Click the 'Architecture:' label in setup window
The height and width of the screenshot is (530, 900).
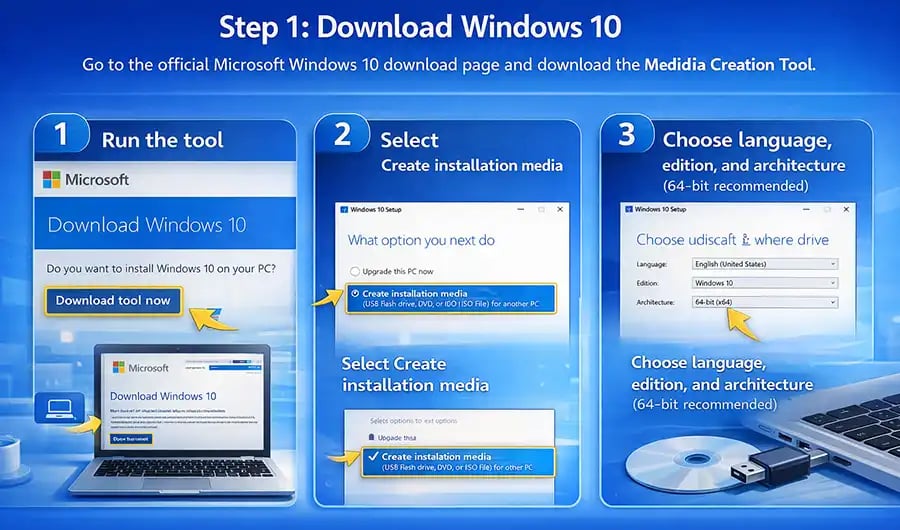[655, 302]
